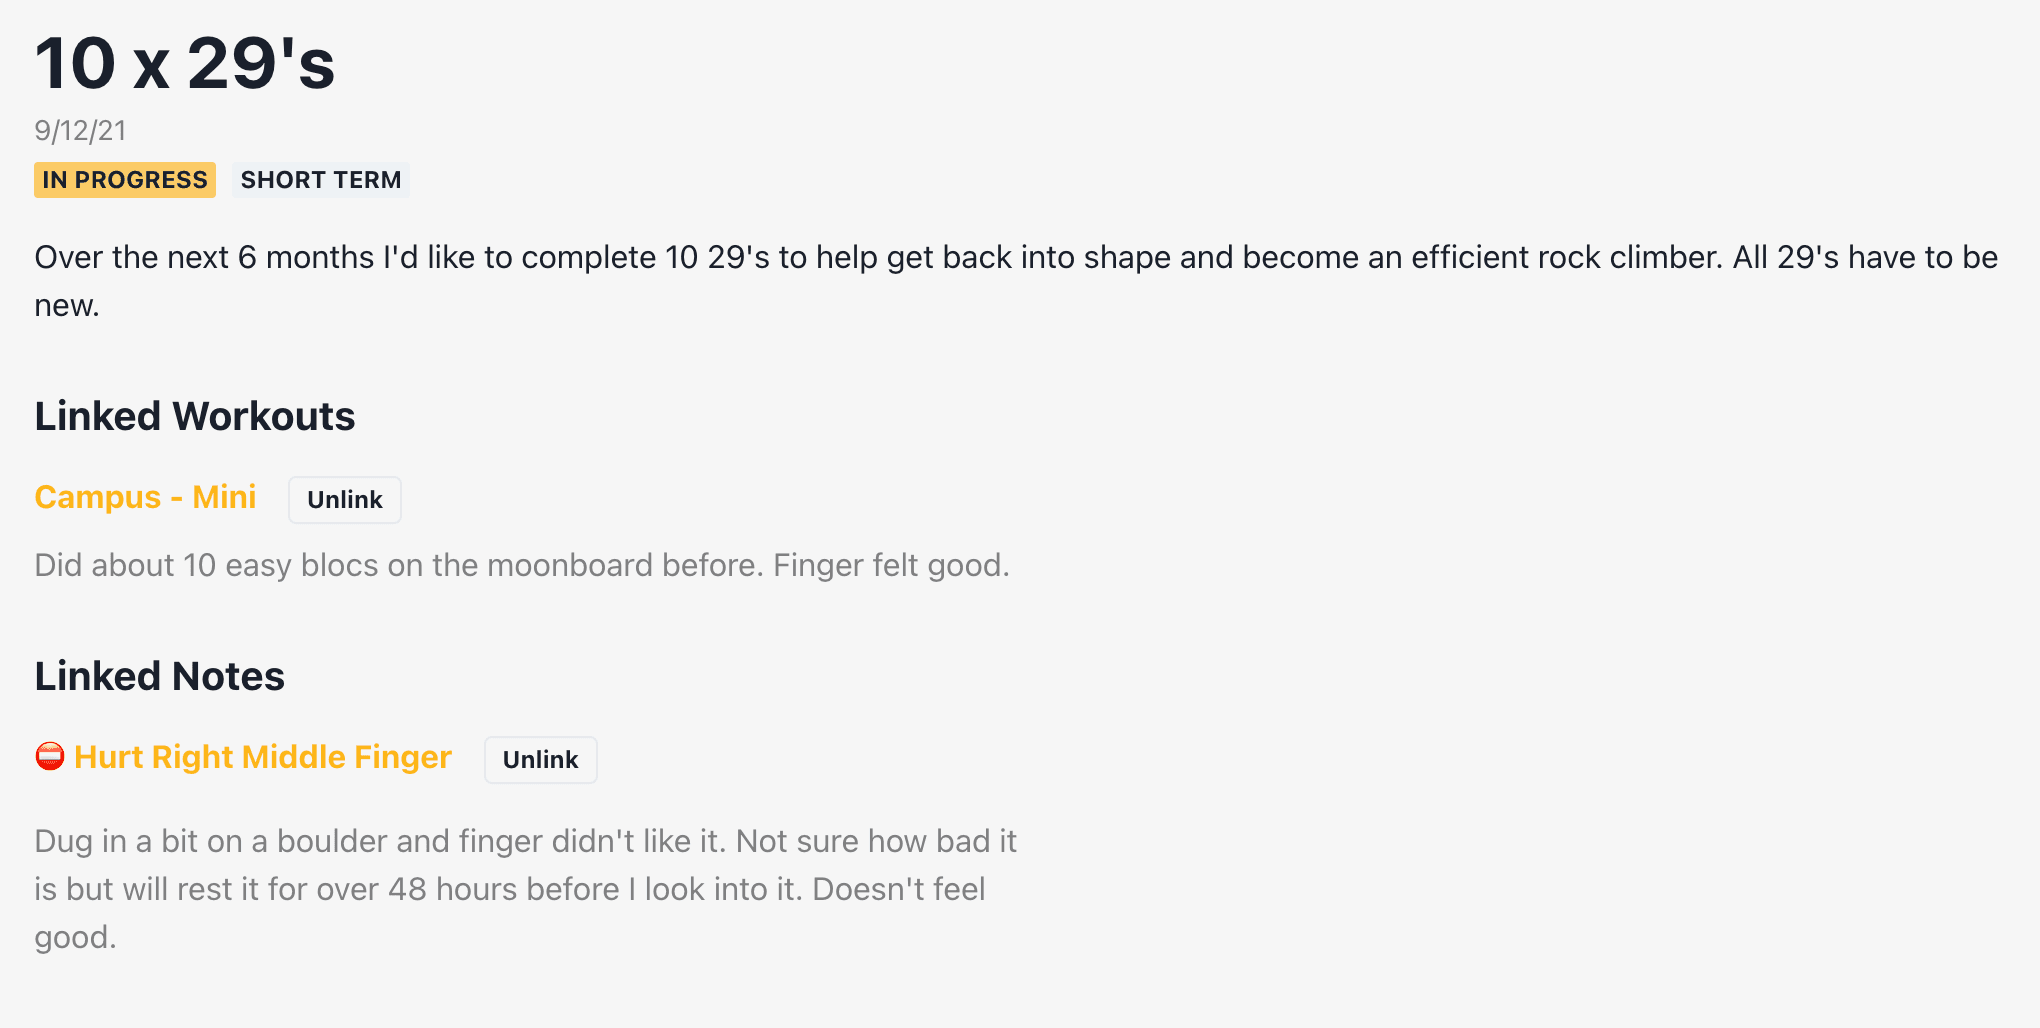The image size is (2040, 1028).
Task: Click the red no-entry icon beside the note title
Action: (50, 756)
